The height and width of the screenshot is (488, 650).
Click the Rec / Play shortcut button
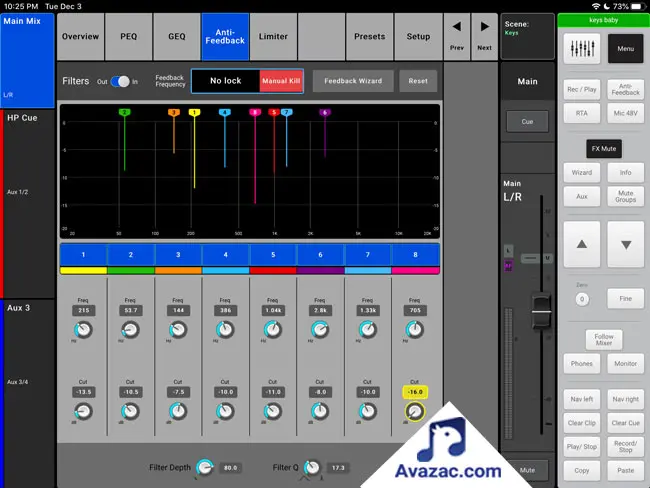point(582,89)
